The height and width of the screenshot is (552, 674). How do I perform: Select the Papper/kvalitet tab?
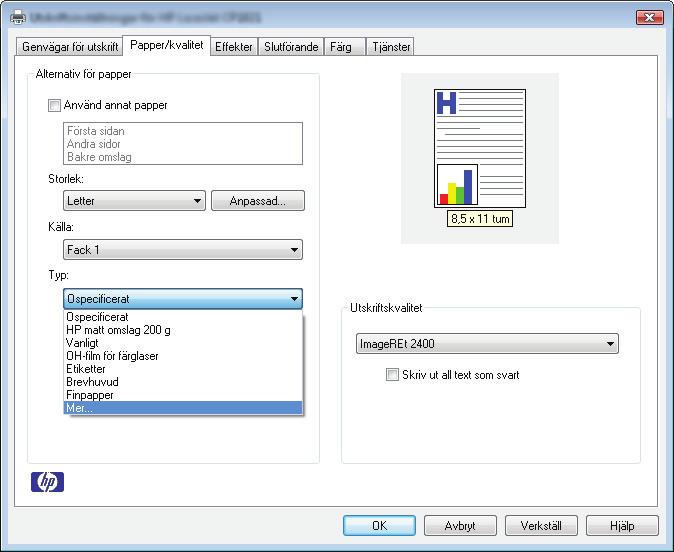(x=166, y=45)
